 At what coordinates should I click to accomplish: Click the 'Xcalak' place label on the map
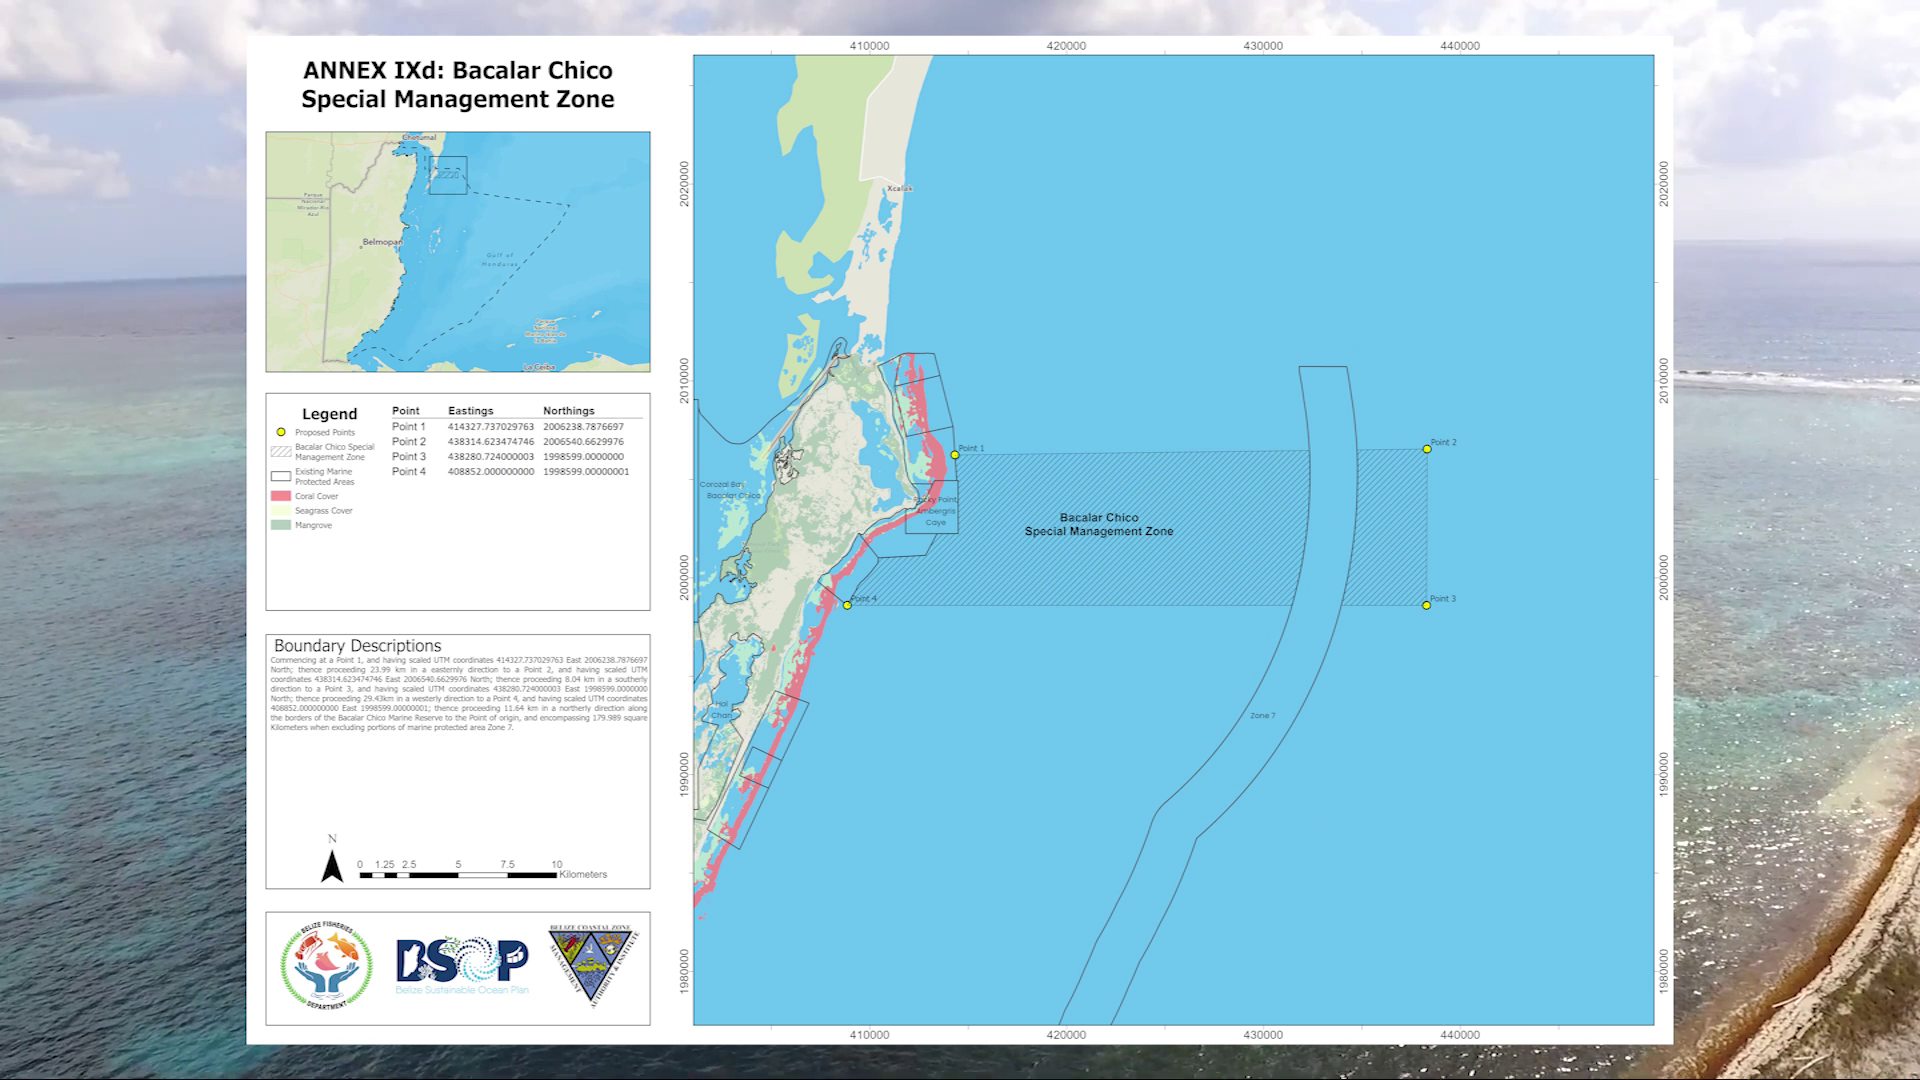point(900,188)
